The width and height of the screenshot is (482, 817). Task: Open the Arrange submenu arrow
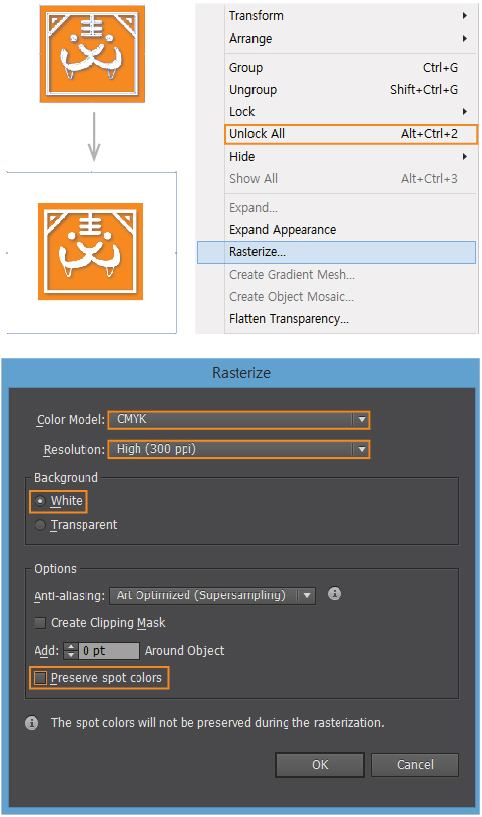[465, 39]
